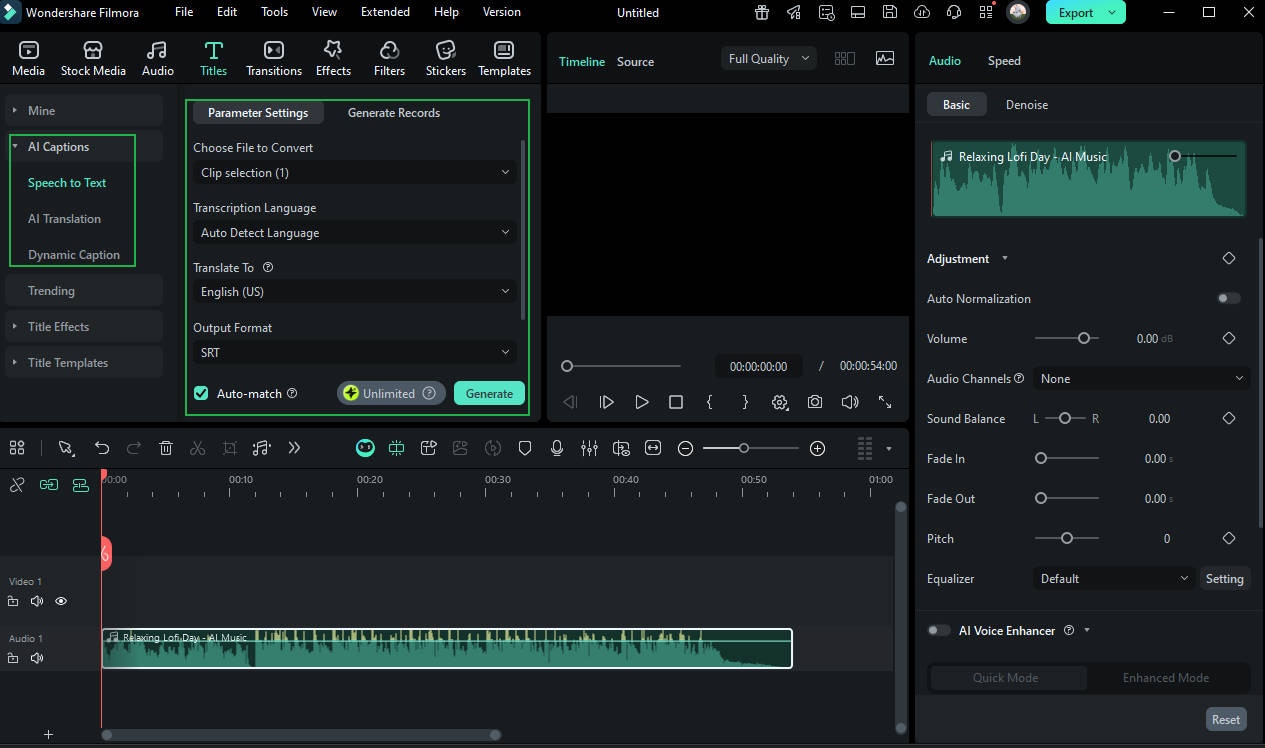Select the Stickers panel

click(445, 56)
